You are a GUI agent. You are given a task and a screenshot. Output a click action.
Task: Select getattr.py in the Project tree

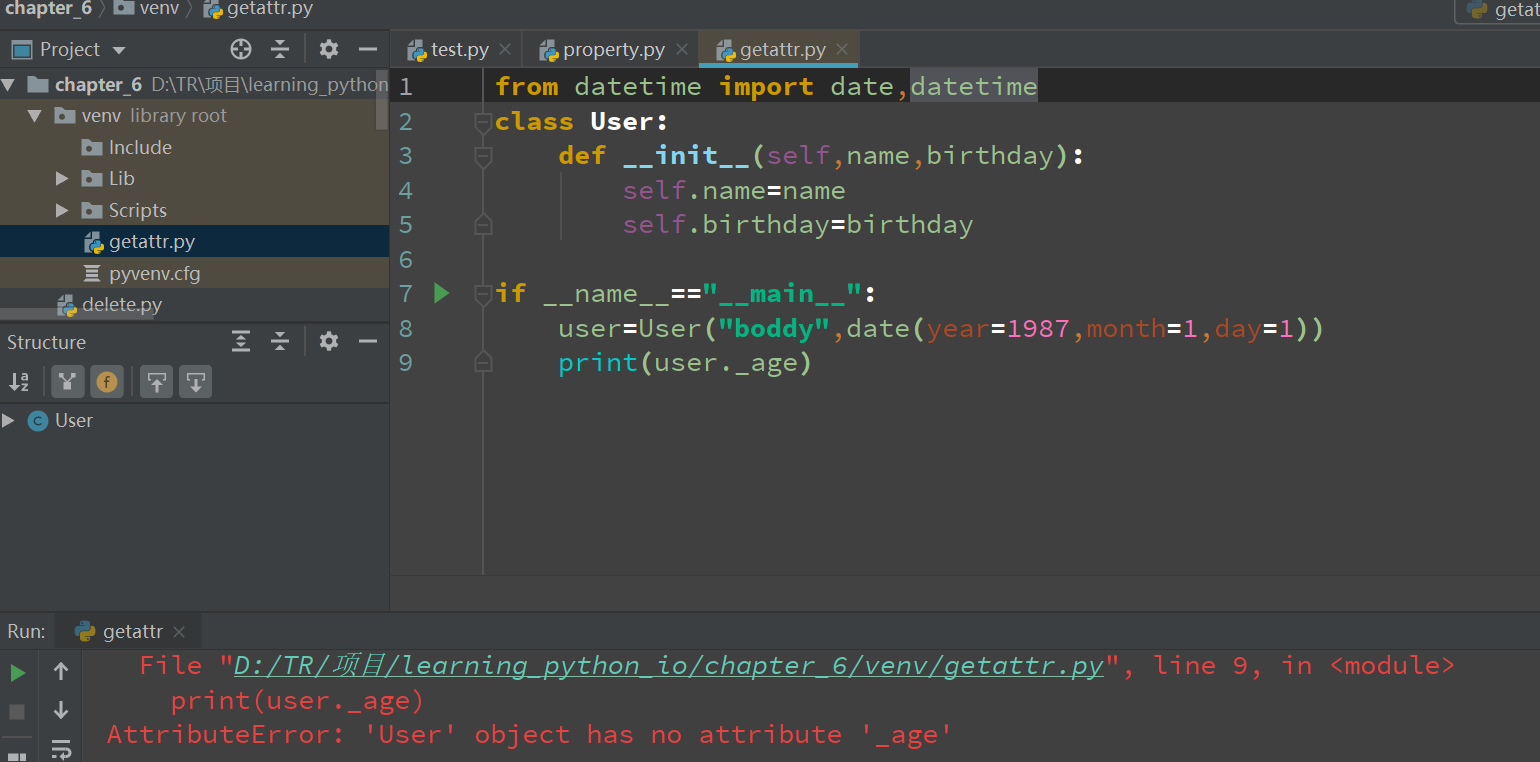click(194, 242)
